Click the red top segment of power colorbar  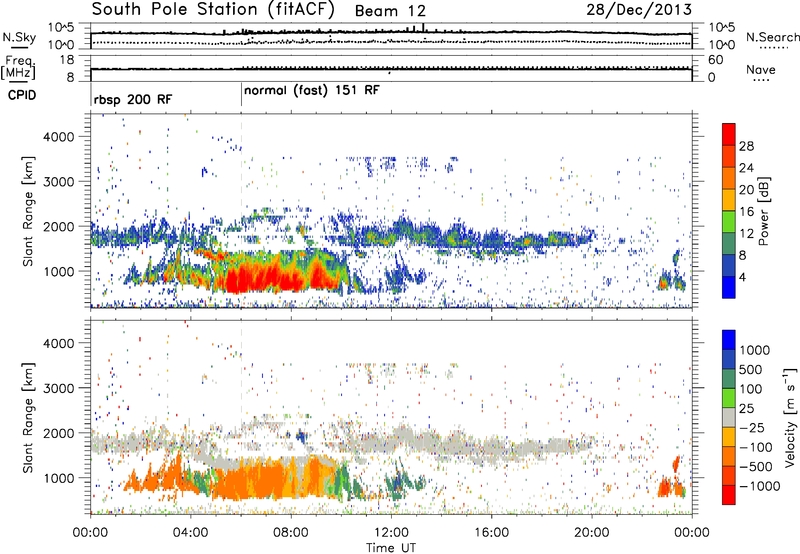click(x=729, y=135)
